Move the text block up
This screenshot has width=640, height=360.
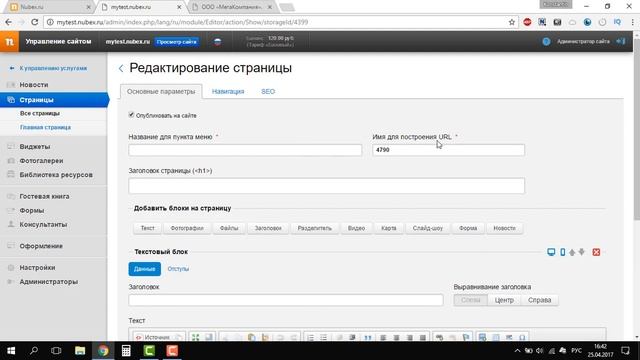pyautogui.click(x=572, y=252)
